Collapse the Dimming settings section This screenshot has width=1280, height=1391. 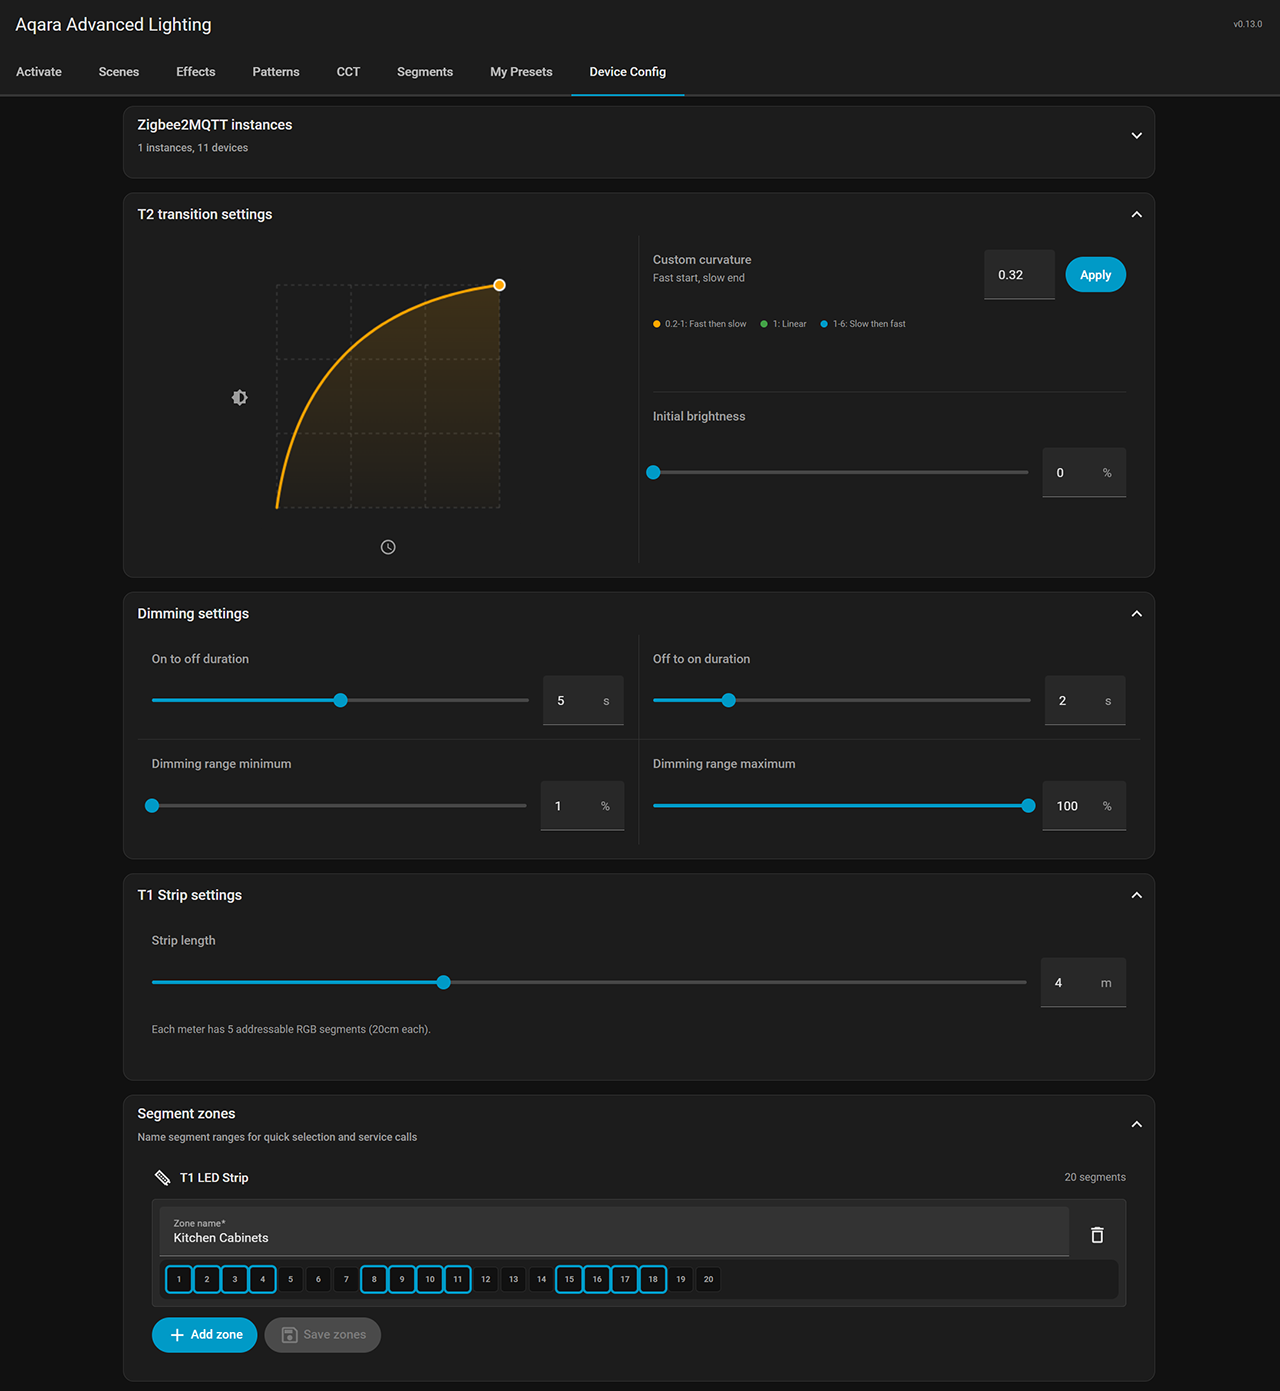(x=1136, y=613)
